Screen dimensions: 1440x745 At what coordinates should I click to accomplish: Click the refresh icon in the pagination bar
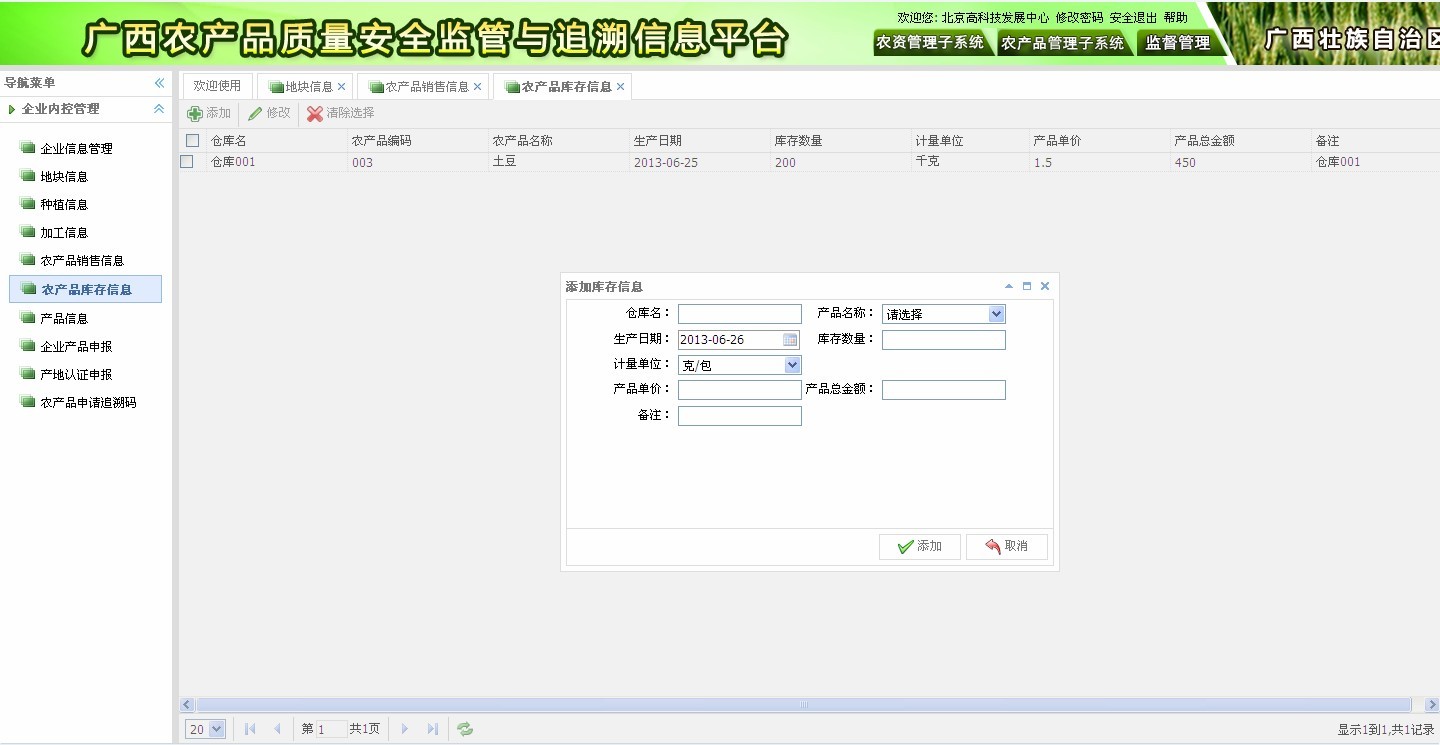(465, 729)
